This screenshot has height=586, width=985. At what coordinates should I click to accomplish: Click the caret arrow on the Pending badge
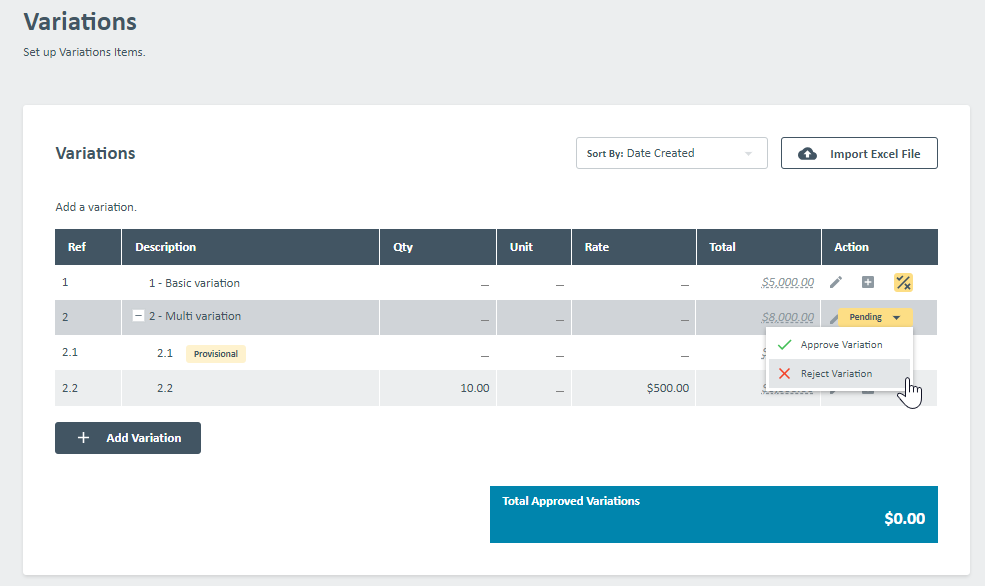pos(896,316)
